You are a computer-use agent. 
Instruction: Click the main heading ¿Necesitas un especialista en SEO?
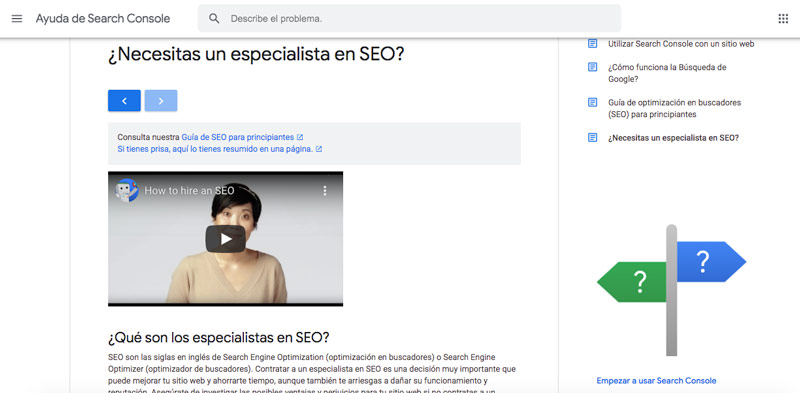(x=256, y=55)
